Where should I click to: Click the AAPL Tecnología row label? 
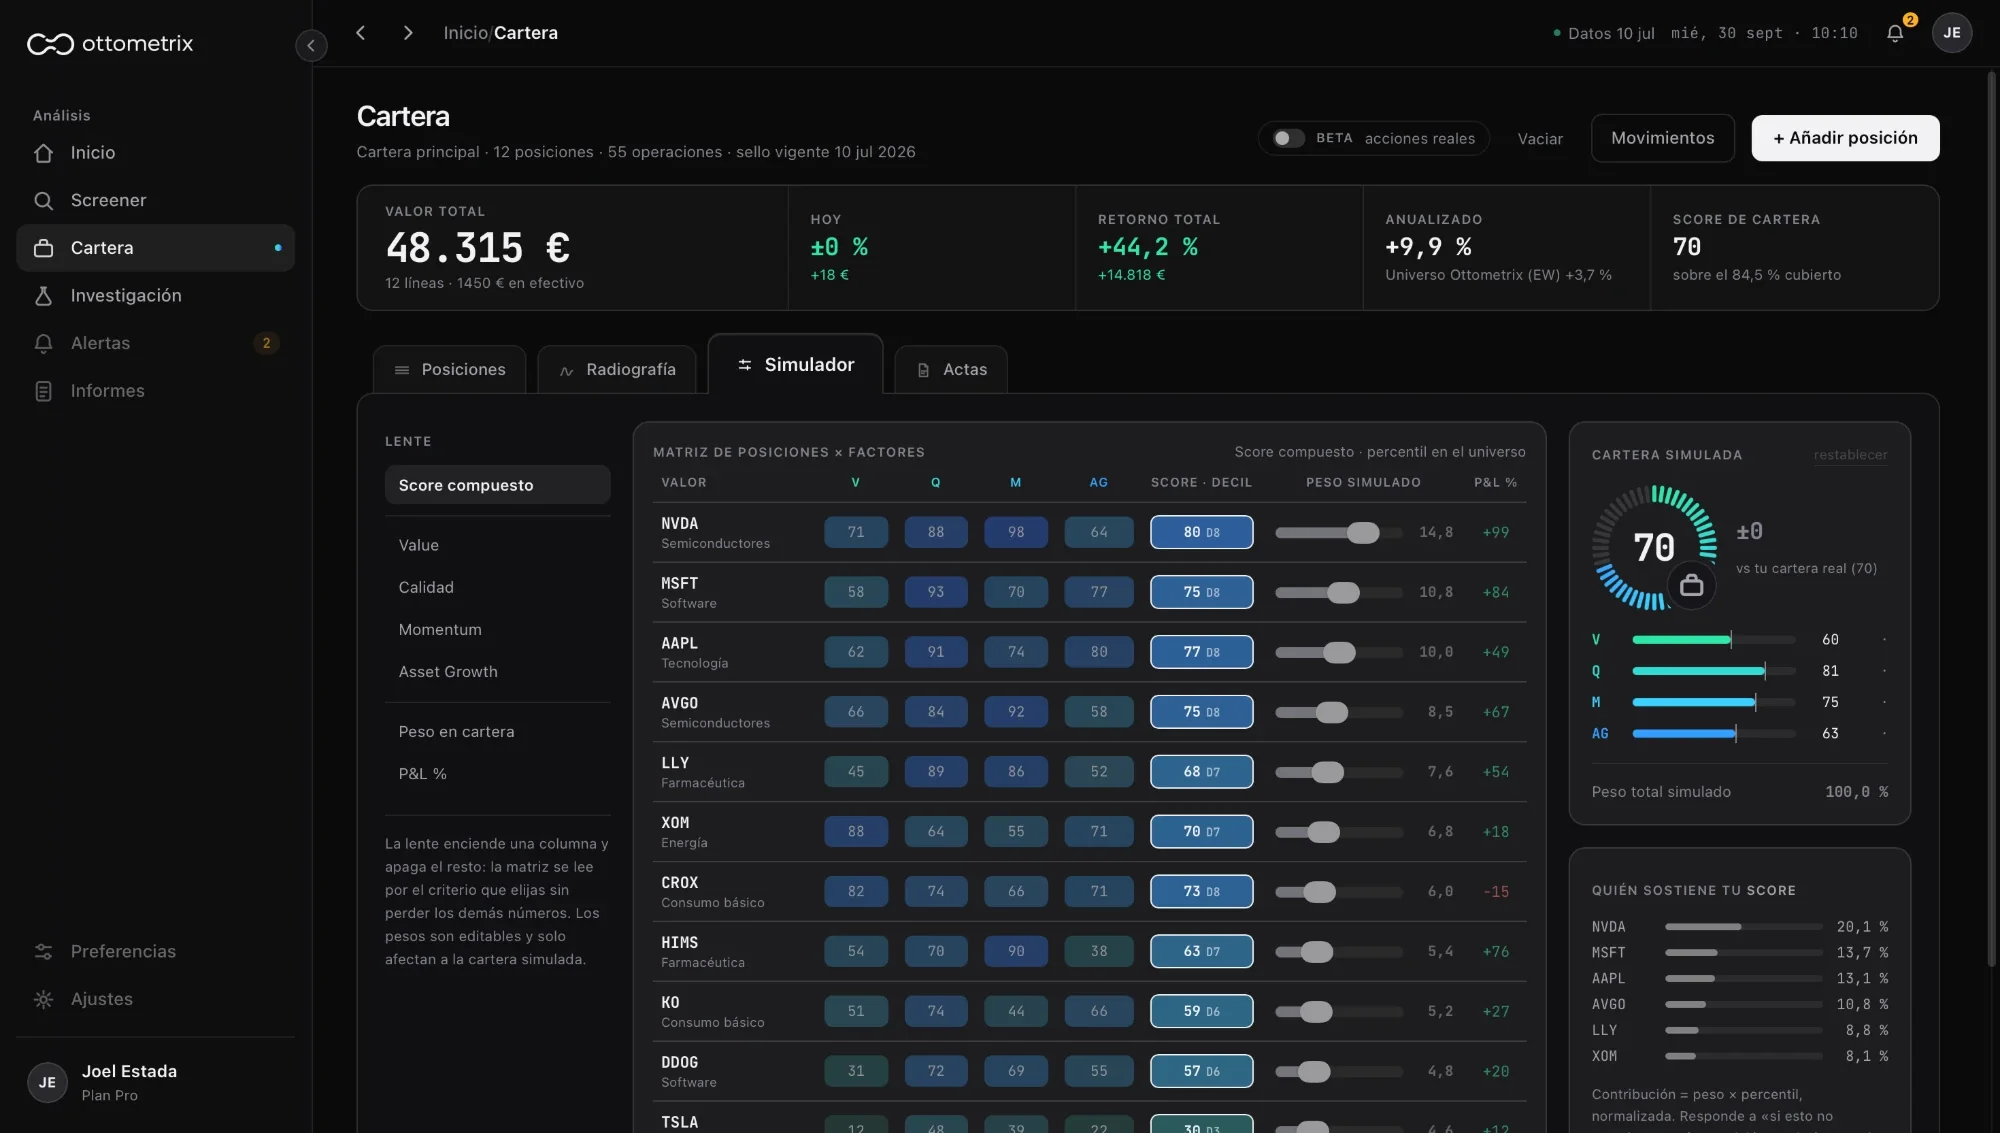tap(695, 653)
